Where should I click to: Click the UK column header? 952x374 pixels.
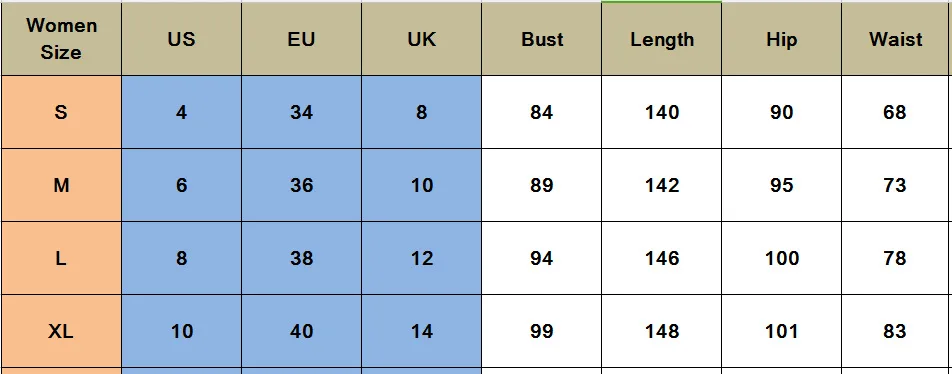[x=421, y=39]
